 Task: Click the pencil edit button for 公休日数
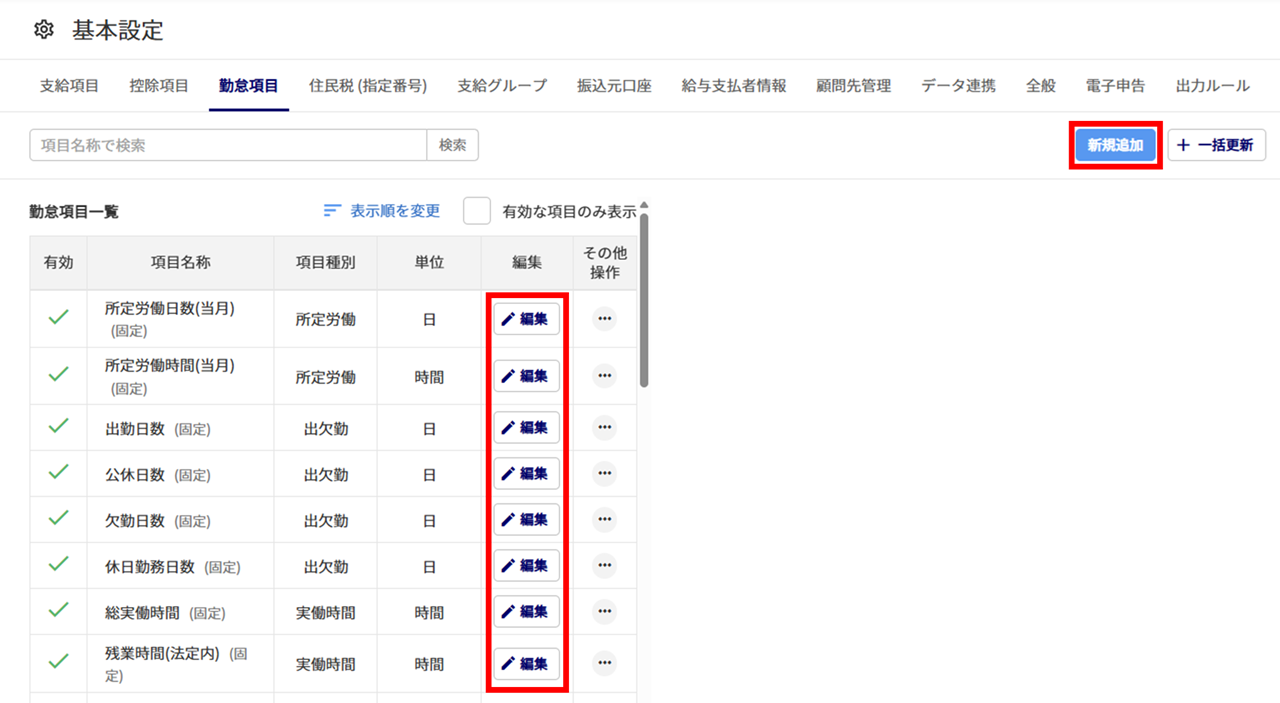[526, 474]
